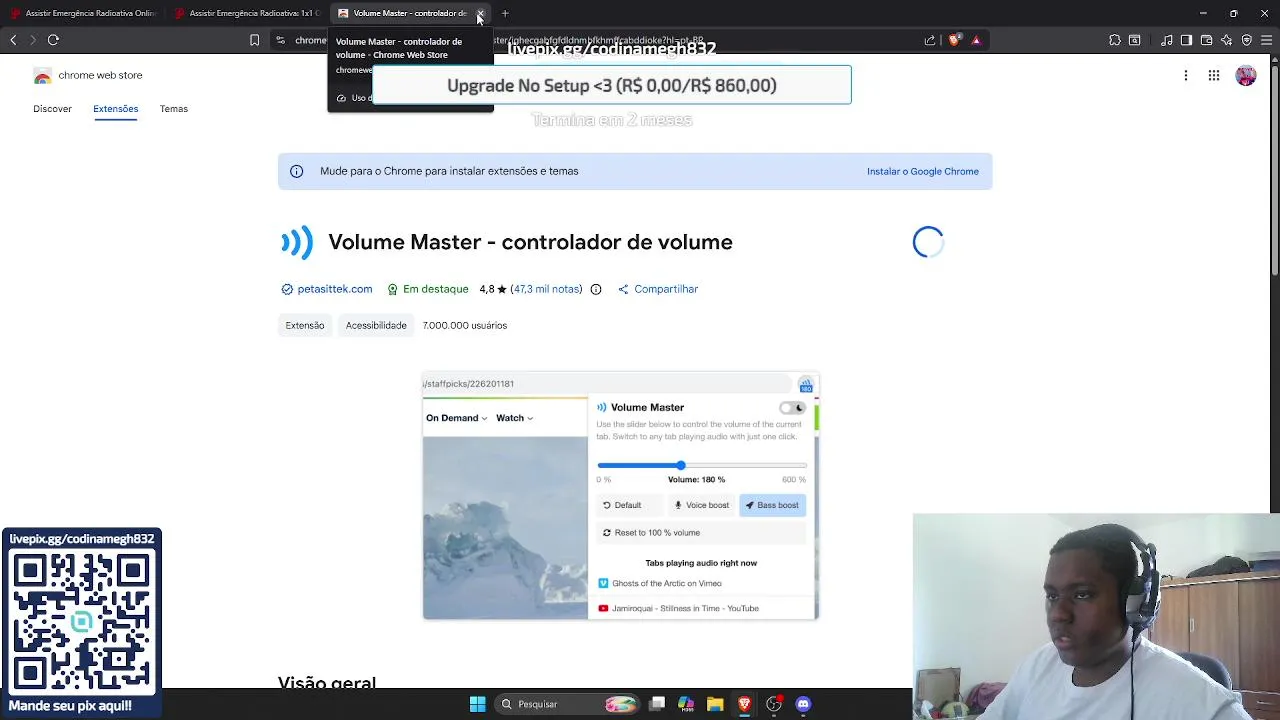The height and width of the screenshot is (720, 1280).
Task: Open the Brave VPN shield icon
Action: coord(1247,40)
